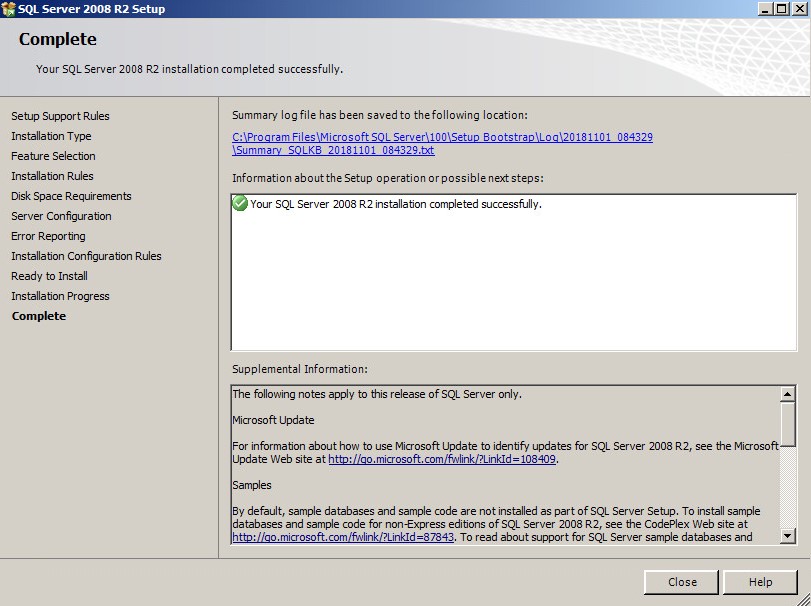Select the Installation Progress step

(x=61, y=296)
